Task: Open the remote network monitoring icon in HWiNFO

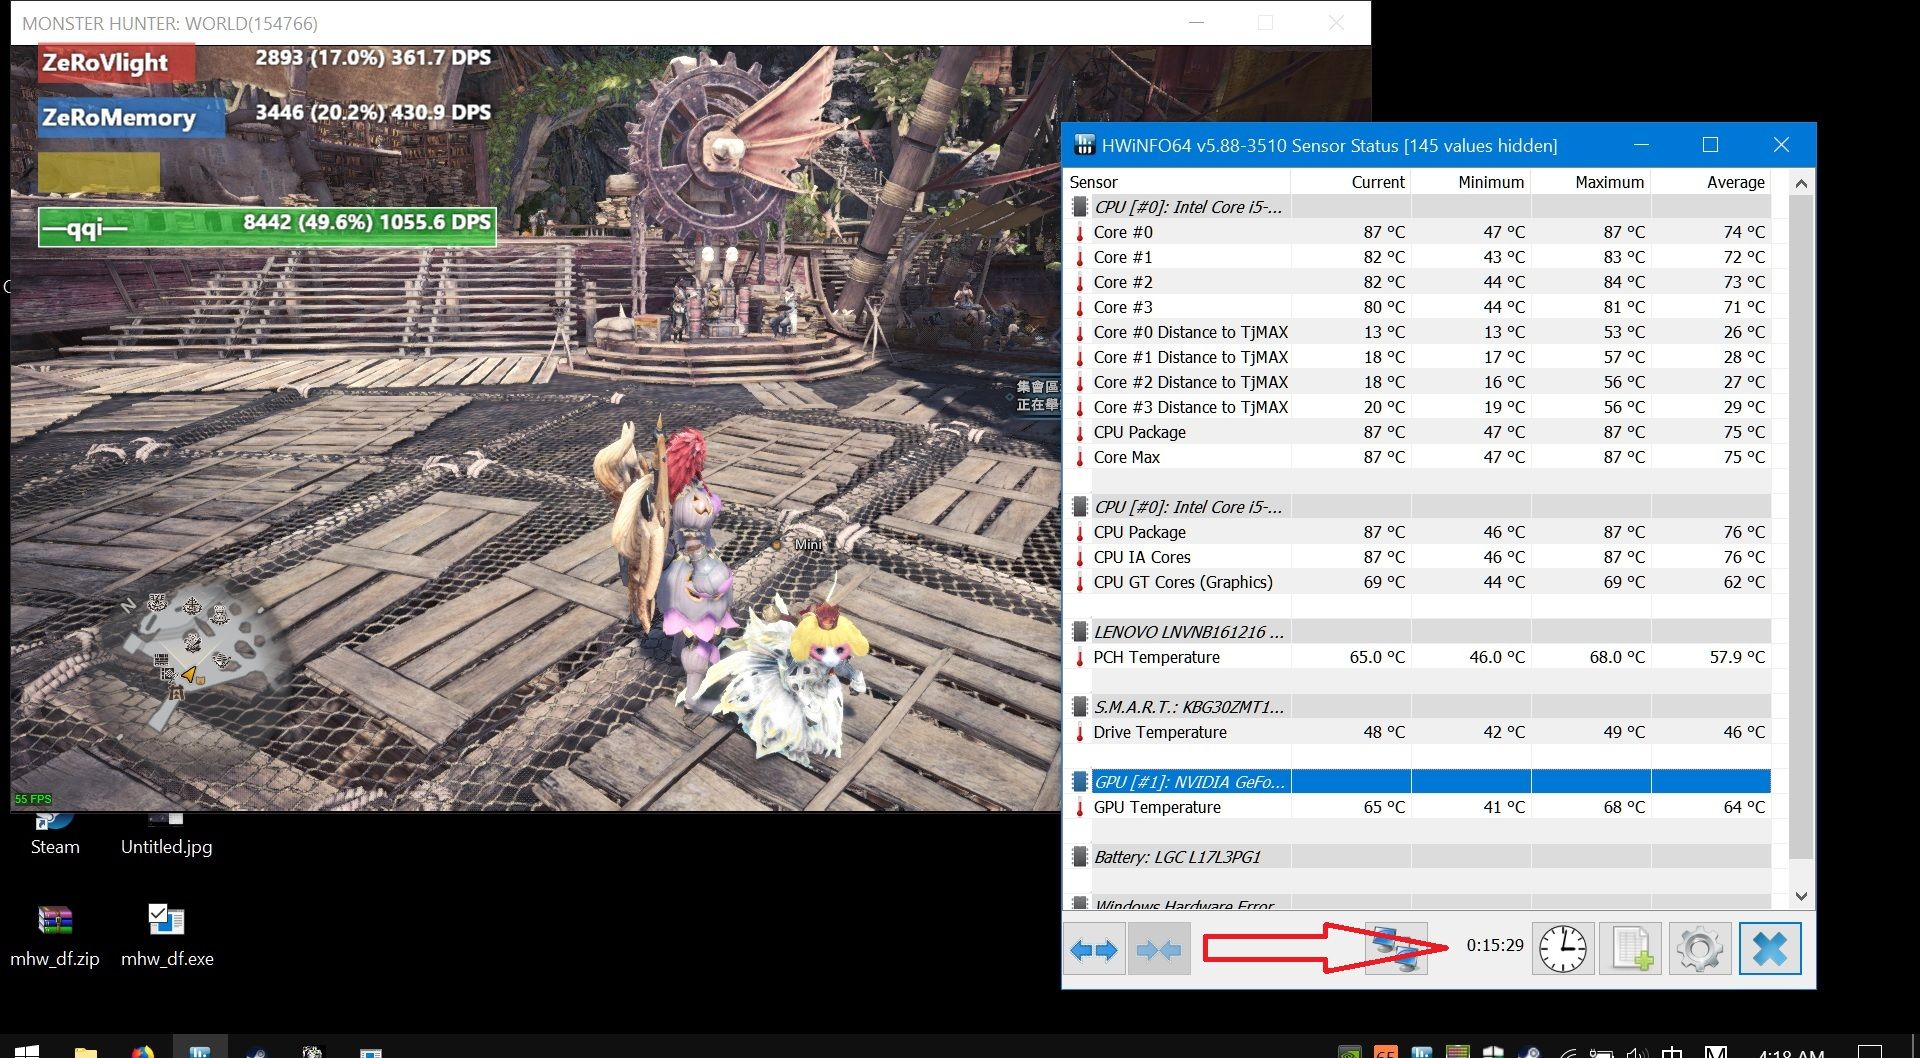Action: tap(1396, 949)
